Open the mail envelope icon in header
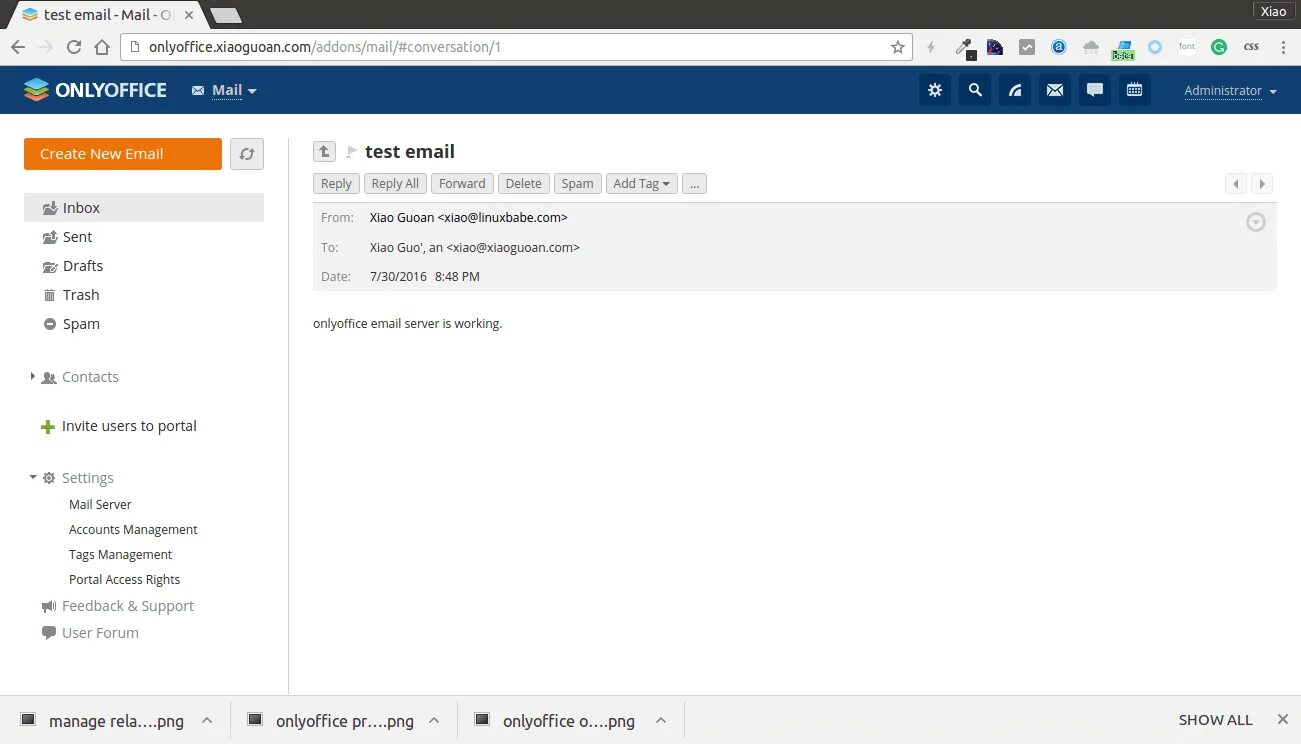Viewport: 1301px width, 744px height. [x=1055, y=90]
